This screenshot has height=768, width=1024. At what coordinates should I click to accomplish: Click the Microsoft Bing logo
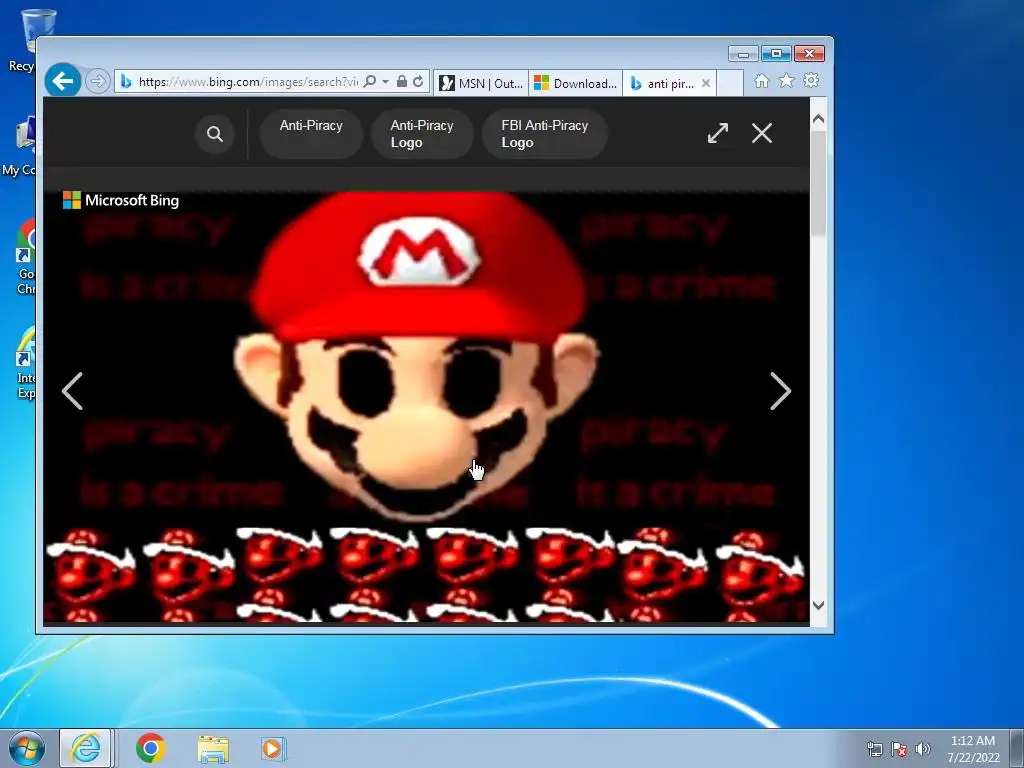tap(121, 200)
